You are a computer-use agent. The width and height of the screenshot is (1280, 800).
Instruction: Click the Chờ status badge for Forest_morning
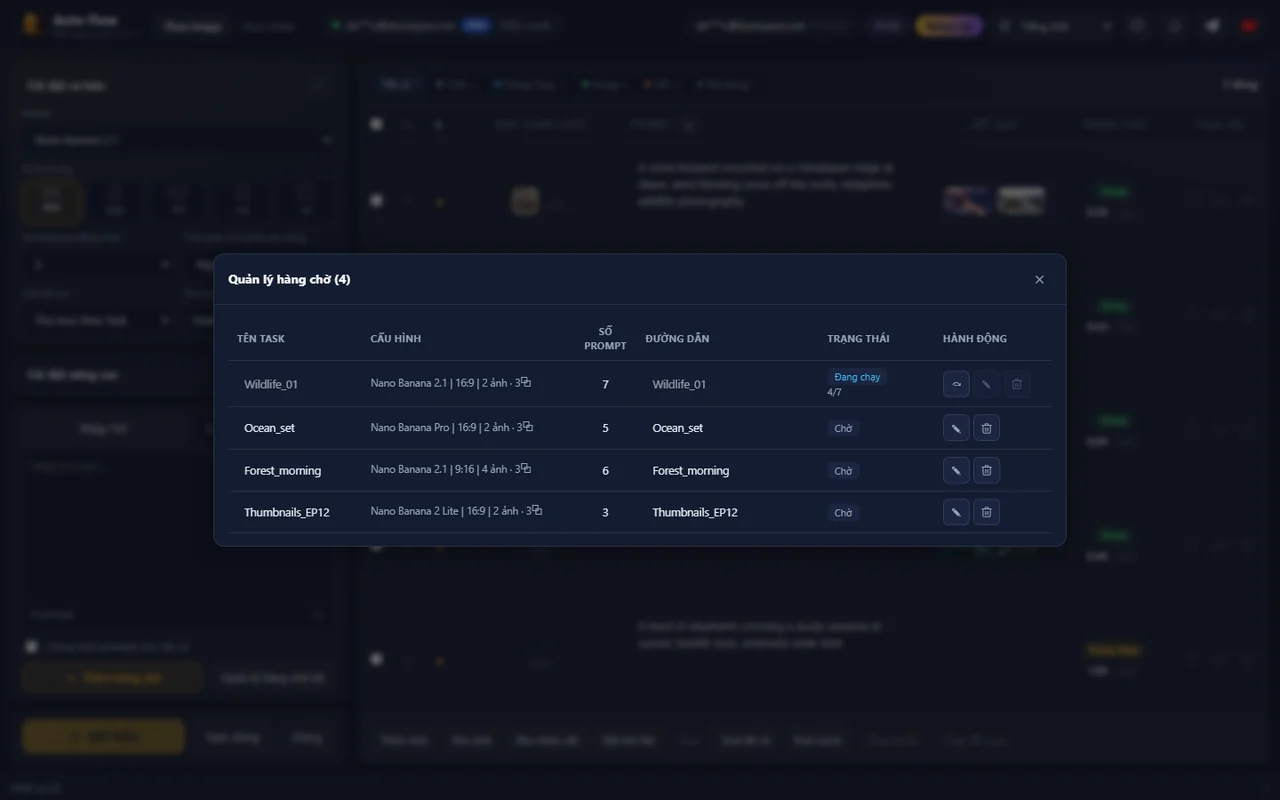pos(843,471)
